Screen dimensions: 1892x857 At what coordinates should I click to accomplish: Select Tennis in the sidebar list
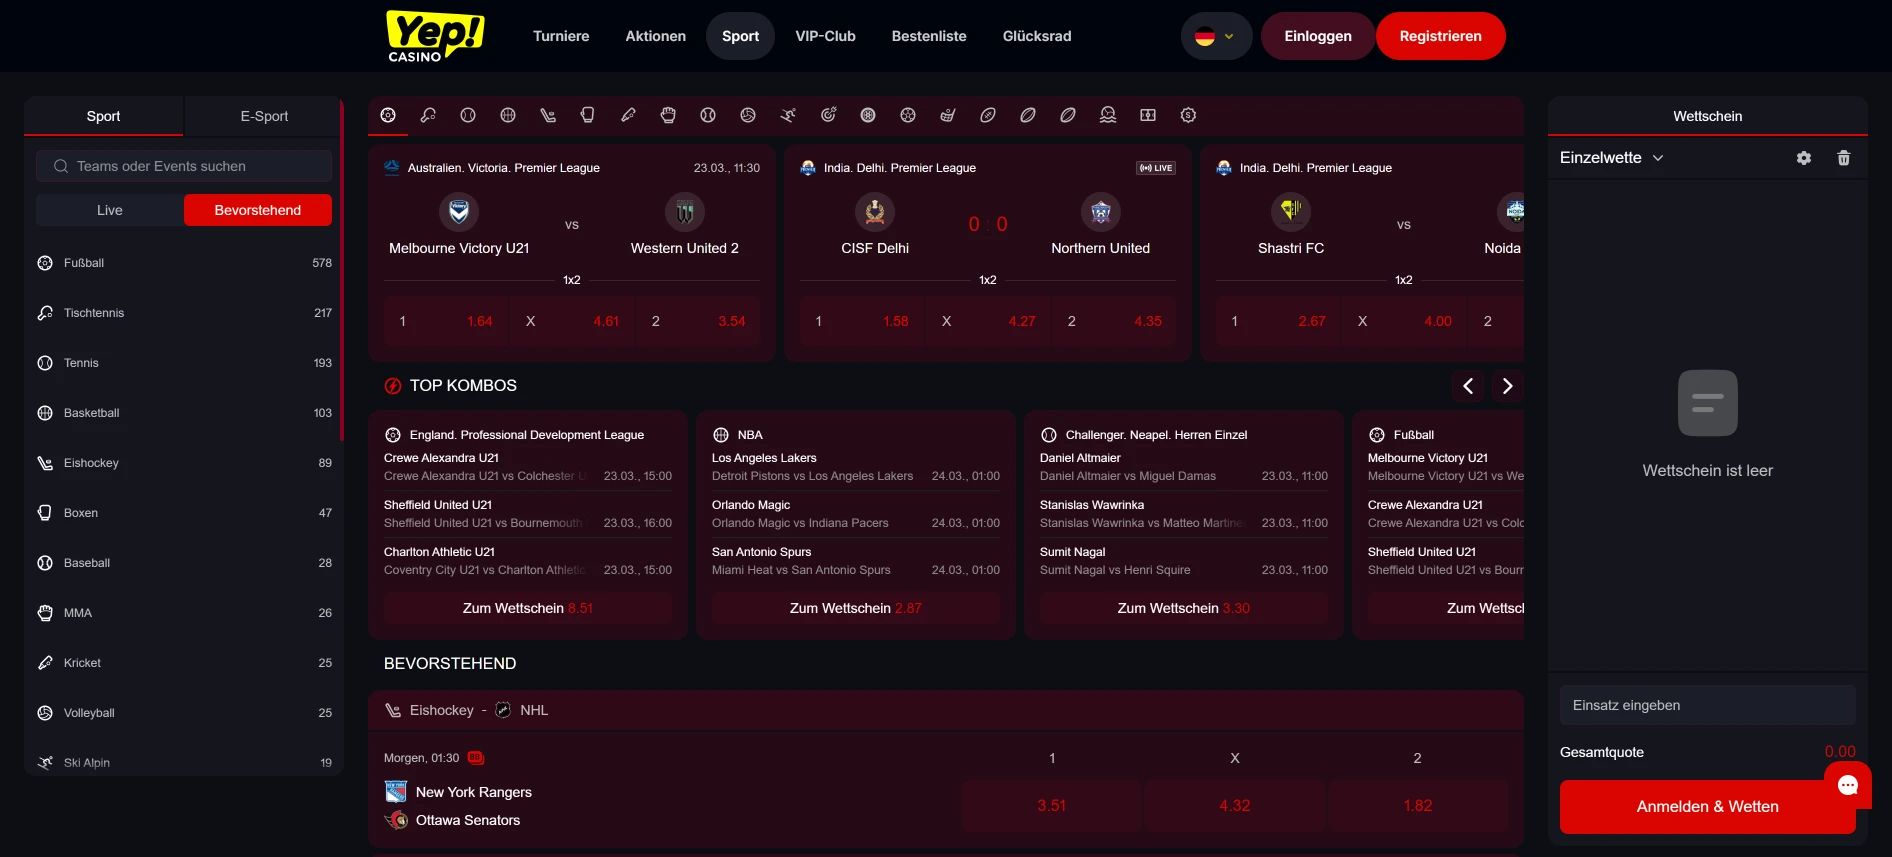184,363
